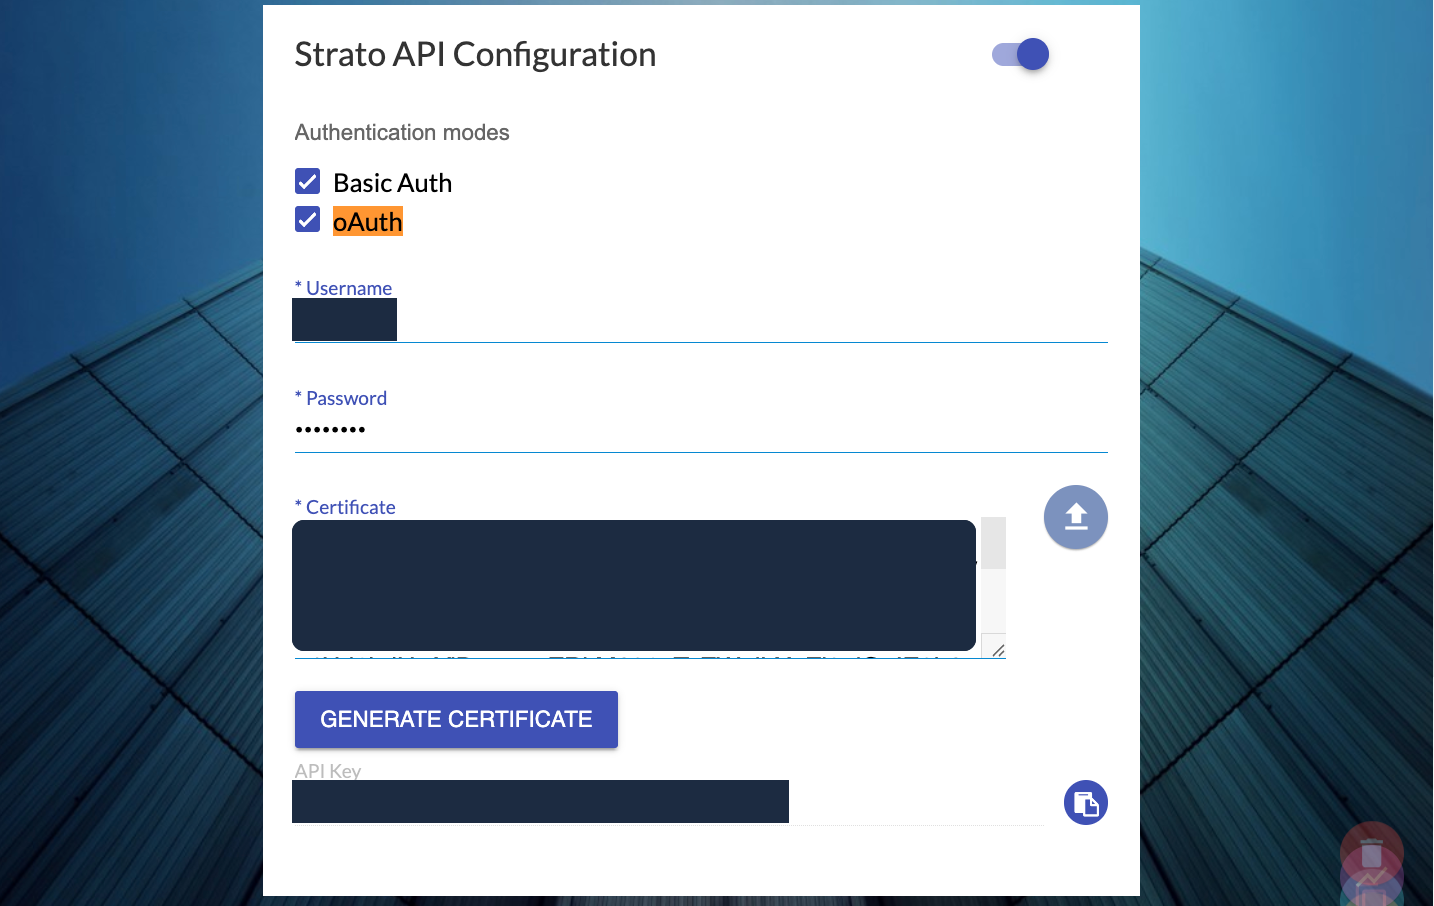Click the Certificate field label
The image size is (1434, 906).
coord(350,507)
